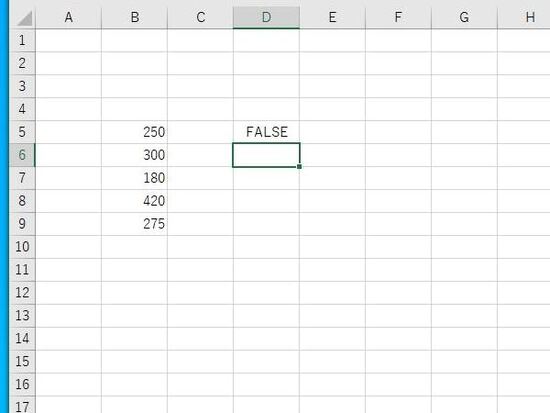This screenshot has width=550, height=413.
Task: Select cell with value 420
Action: click(x=135, y=201)
